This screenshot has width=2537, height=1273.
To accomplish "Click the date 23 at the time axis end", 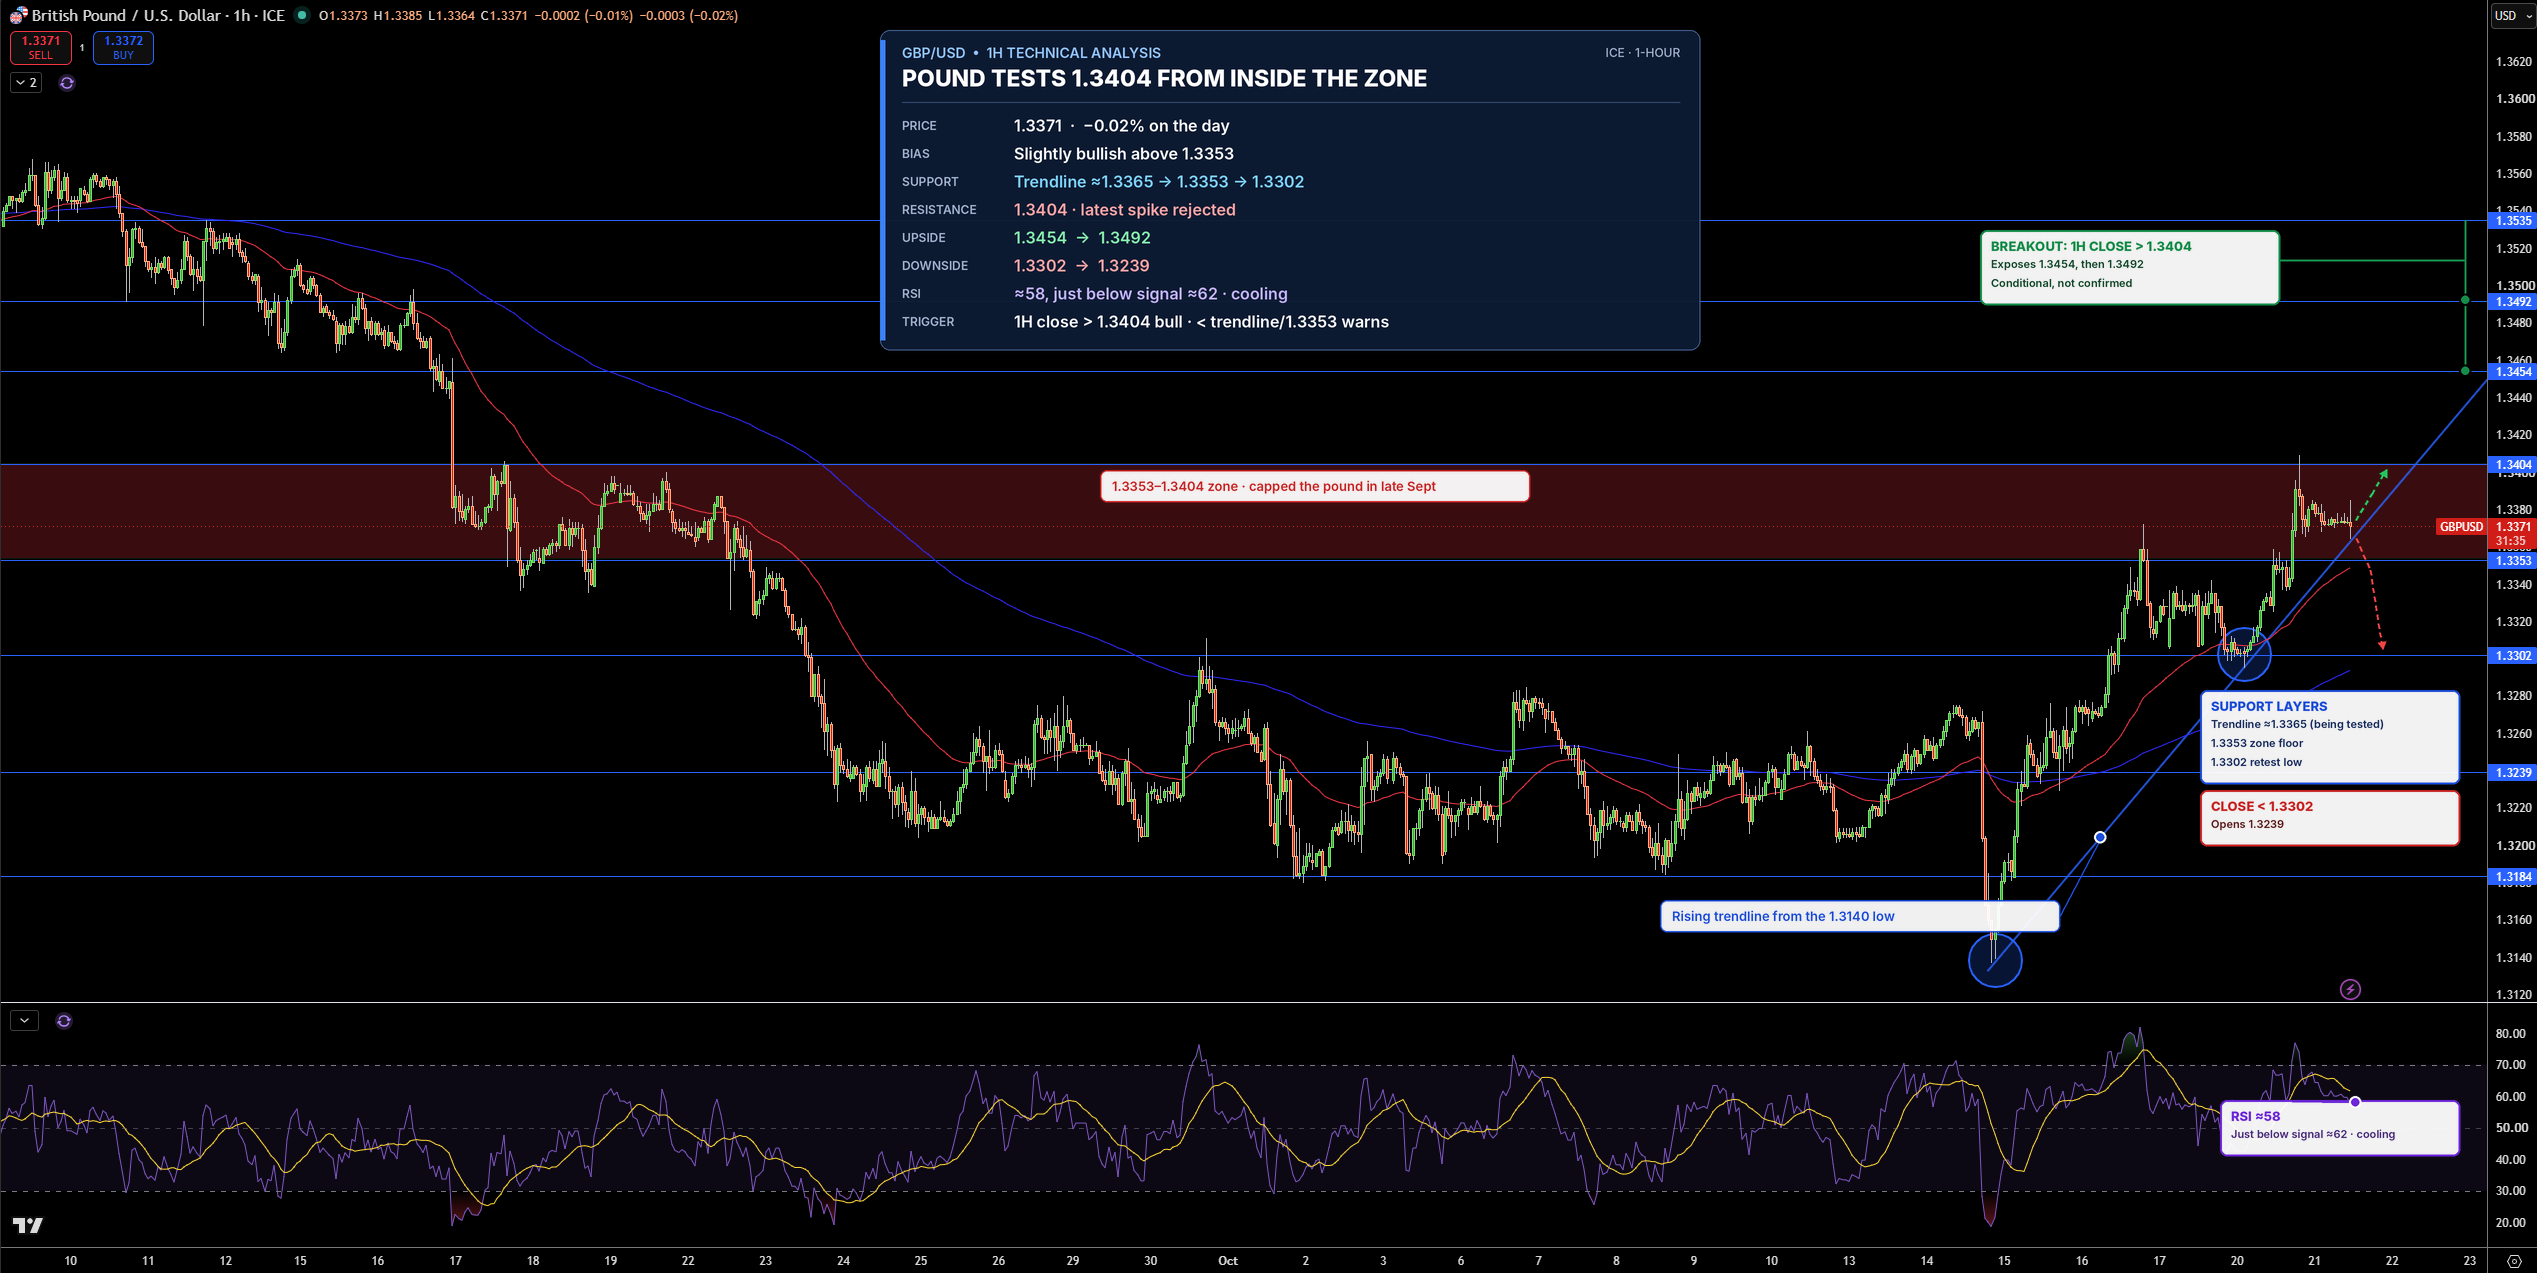I will point(2469,1261).
